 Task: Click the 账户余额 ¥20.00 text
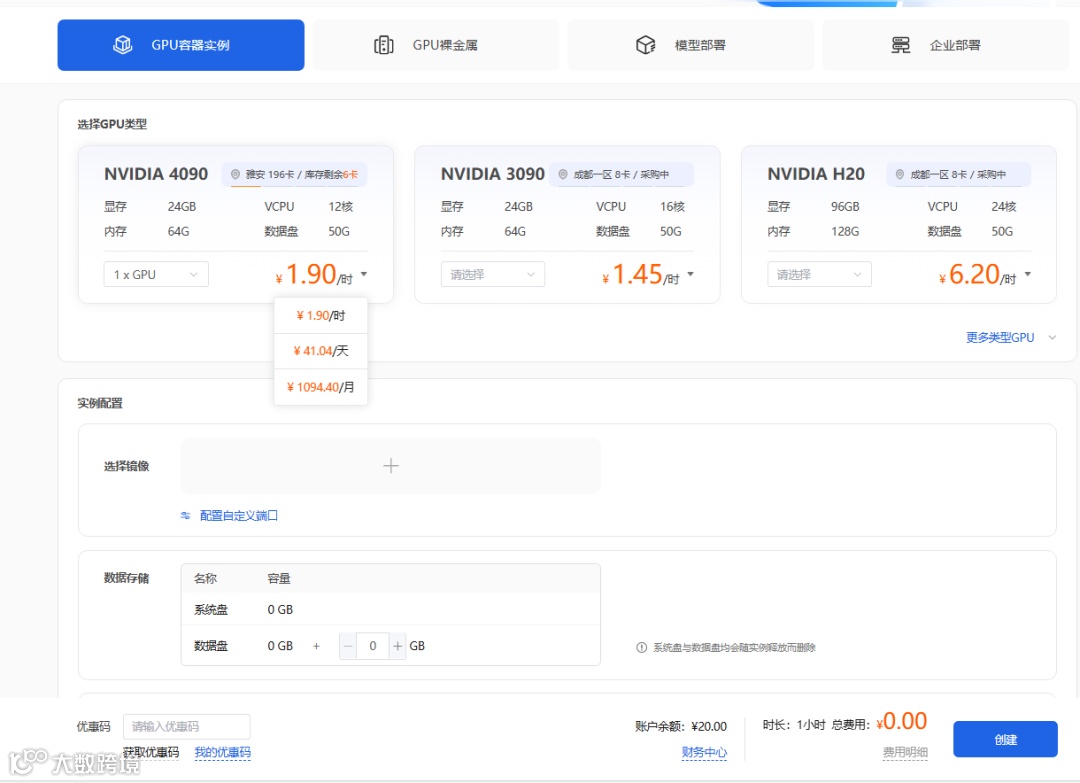click(681, 727)
